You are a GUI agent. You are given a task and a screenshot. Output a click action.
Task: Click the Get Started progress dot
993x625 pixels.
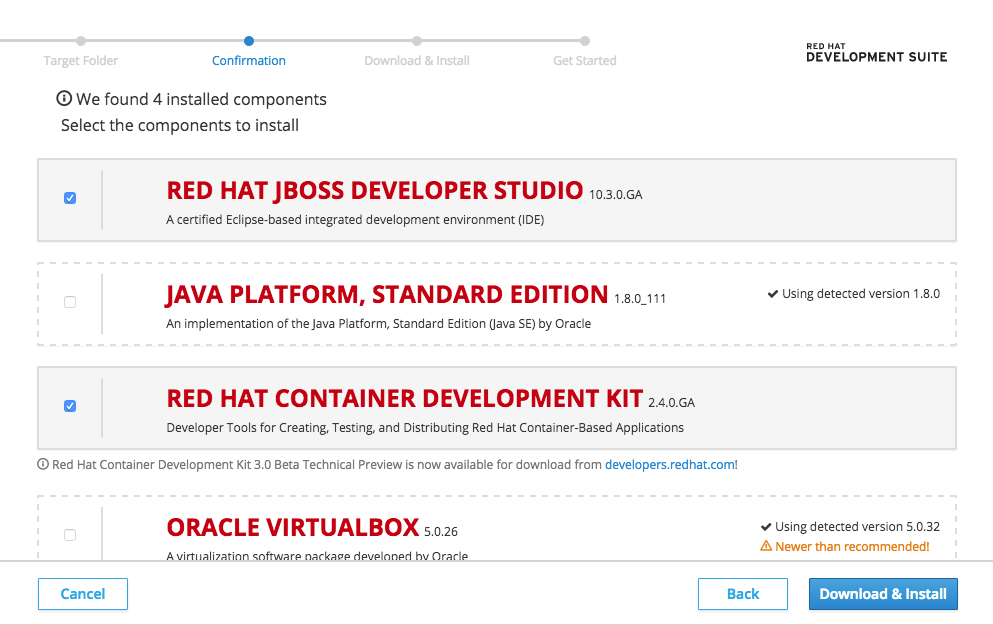click(585, 41)
